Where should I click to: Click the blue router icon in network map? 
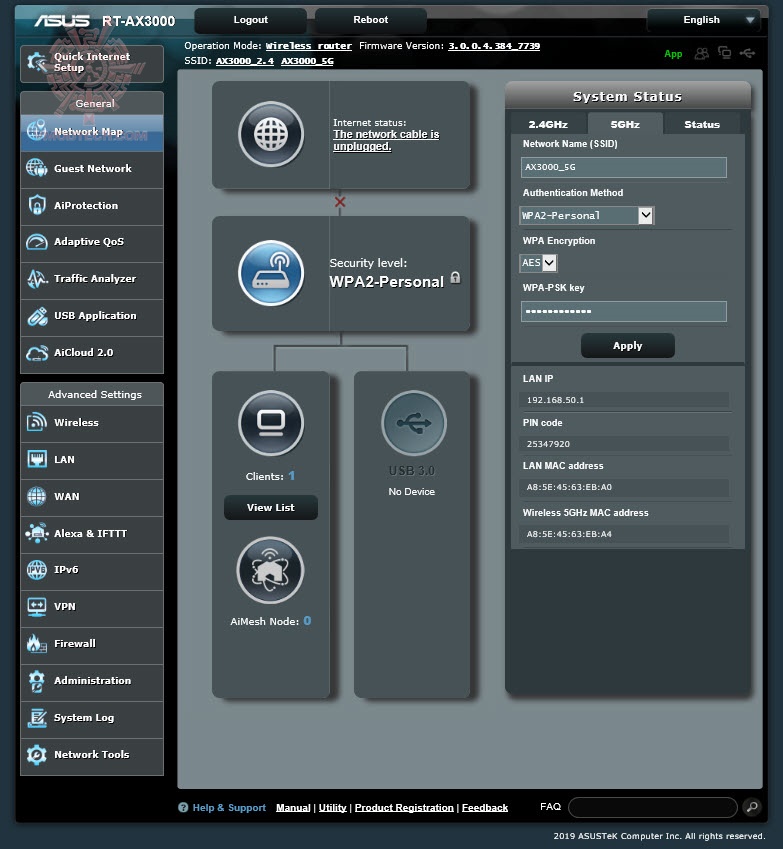point(271,273)
